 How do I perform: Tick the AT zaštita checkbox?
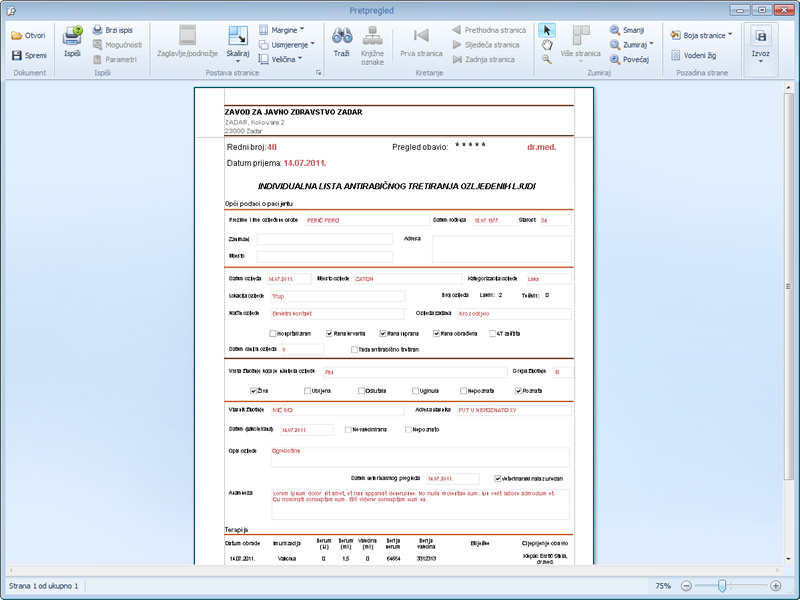tap(492, 334)
